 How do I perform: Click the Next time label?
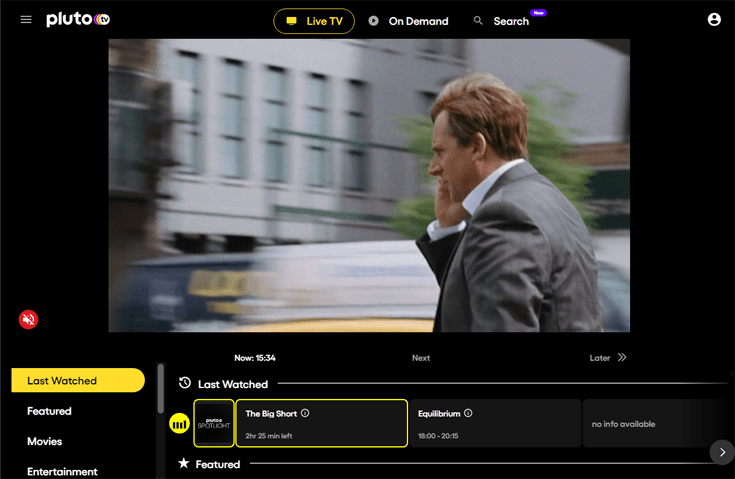coord(421,358)
